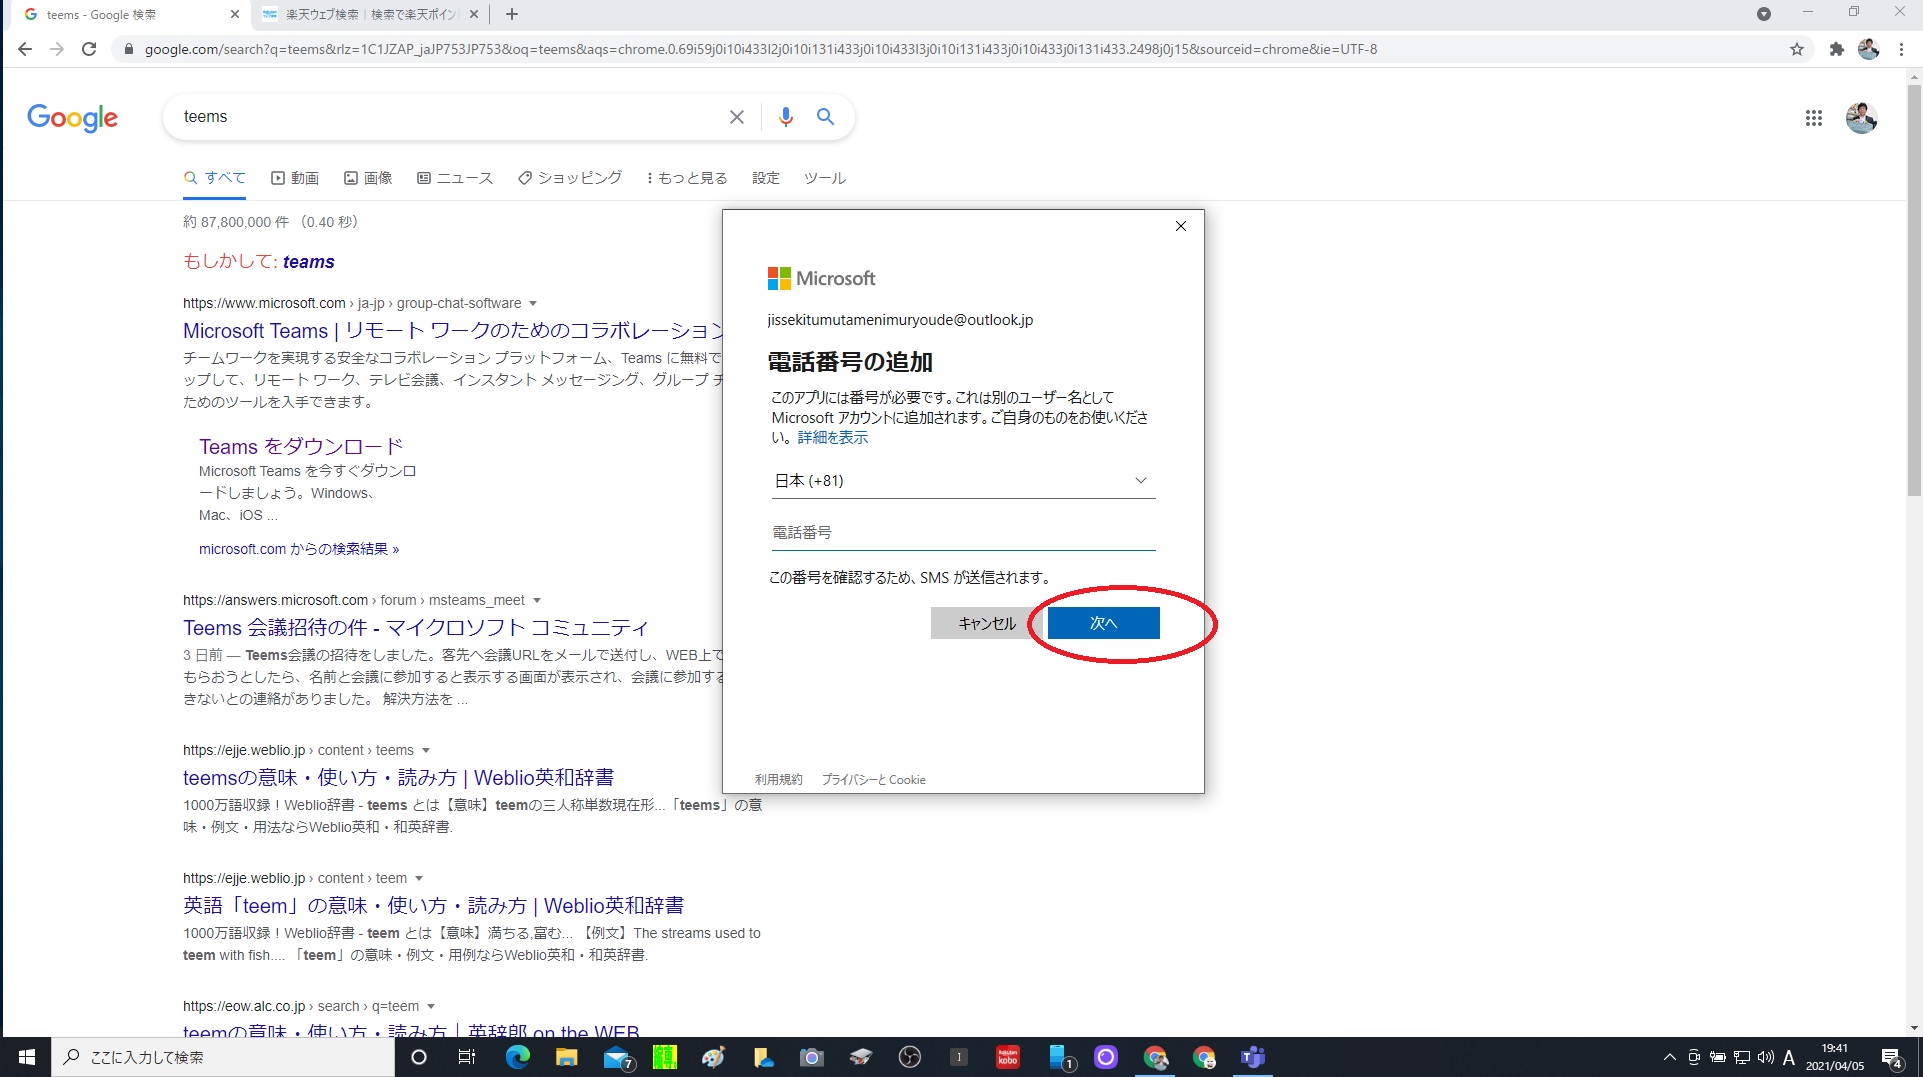Open Mail app with 7 badge
The height and width of the screenshot is (1077, 1923).
(618, 1057)
